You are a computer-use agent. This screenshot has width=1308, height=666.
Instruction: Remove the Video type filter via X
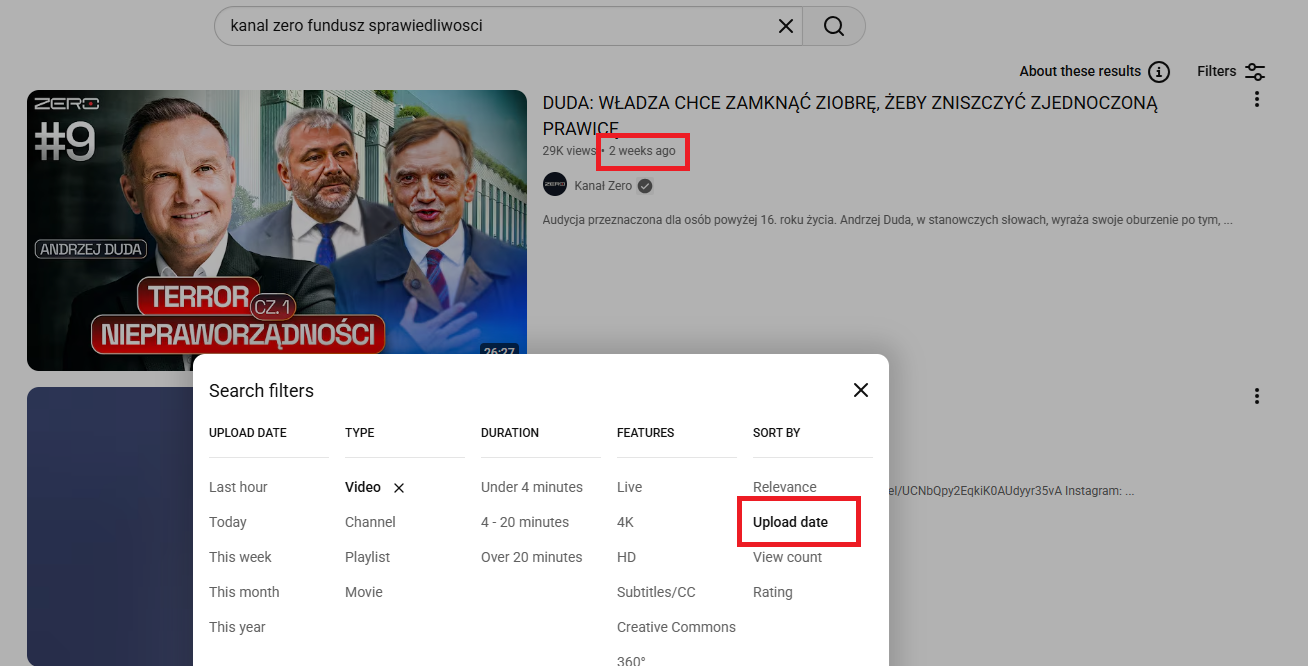399,488
